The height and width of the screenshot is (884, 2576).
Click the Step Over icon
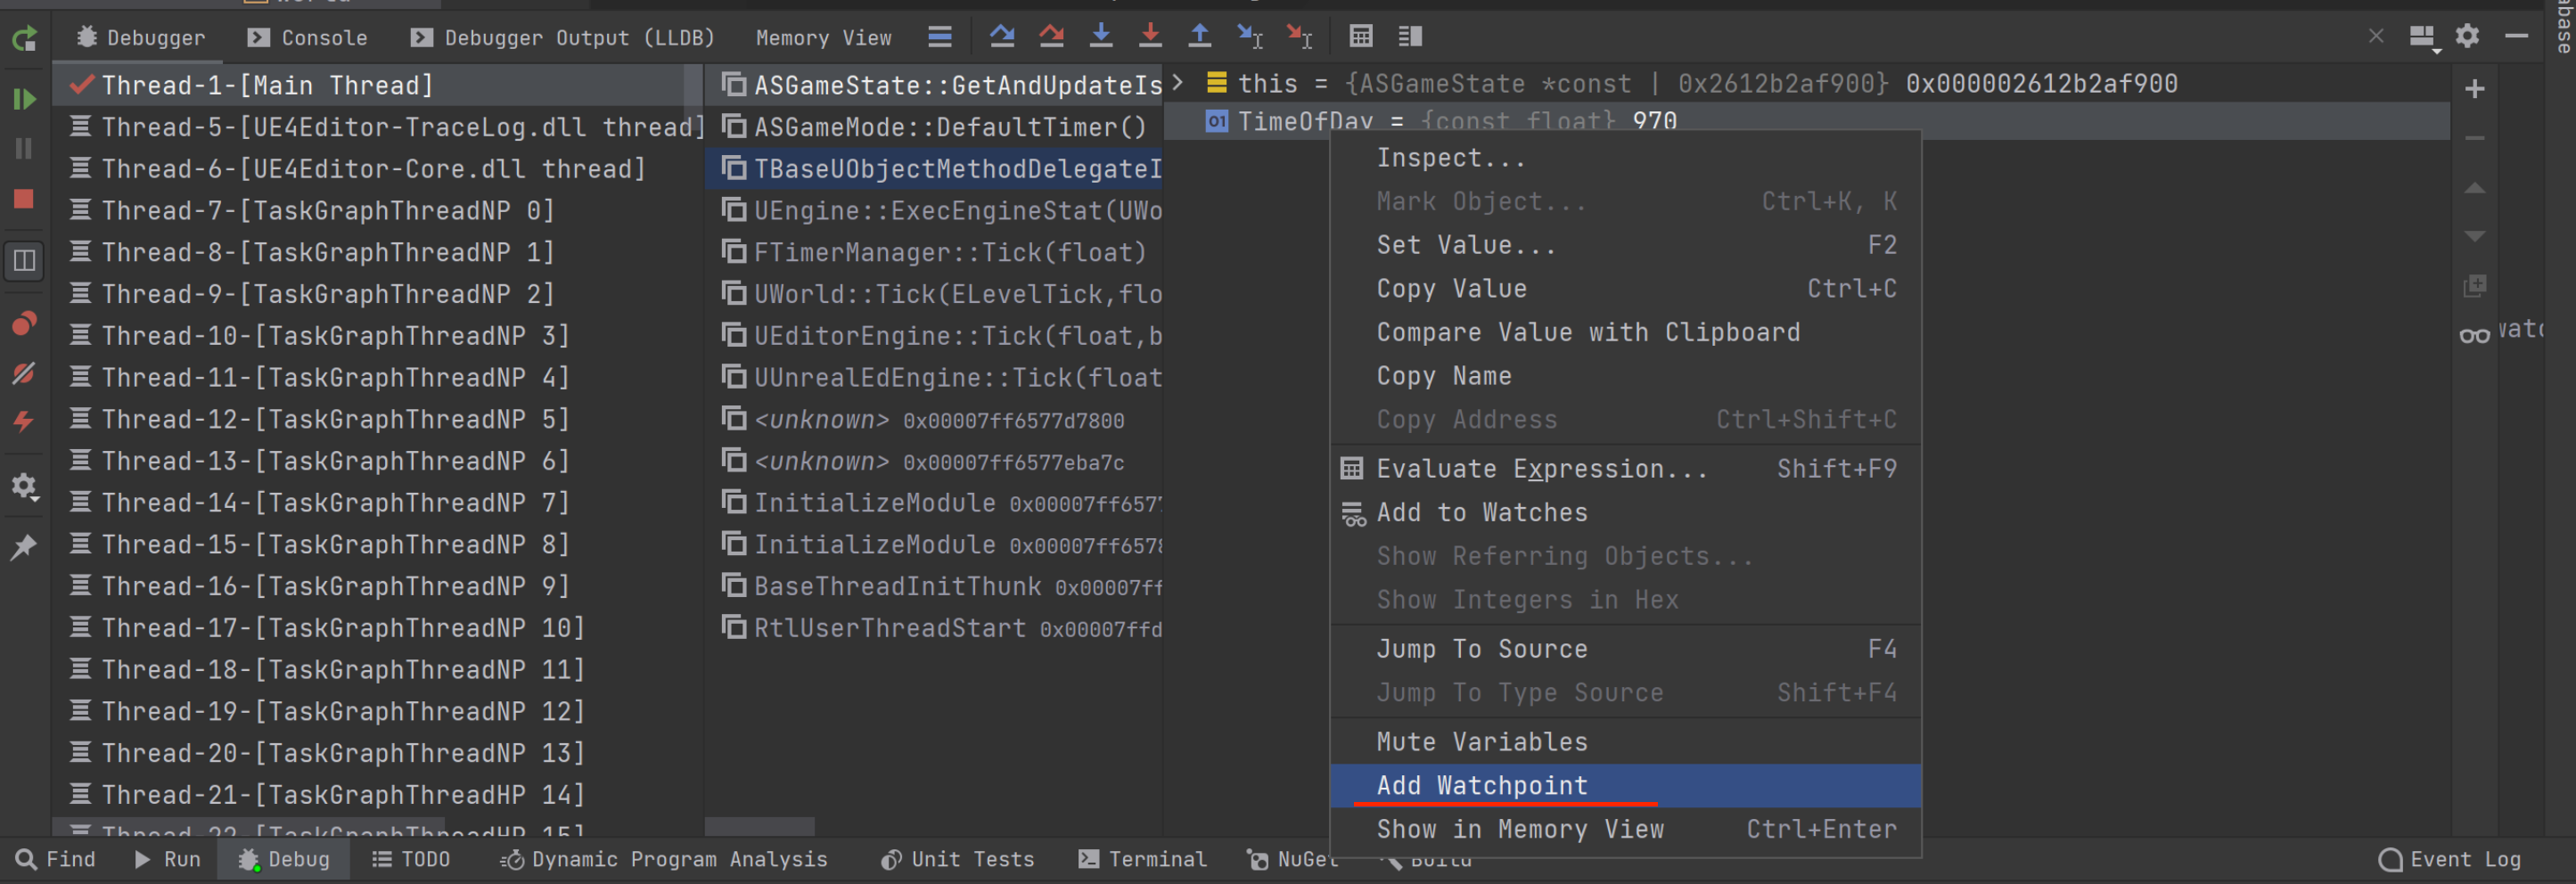tap(1002, 37)
